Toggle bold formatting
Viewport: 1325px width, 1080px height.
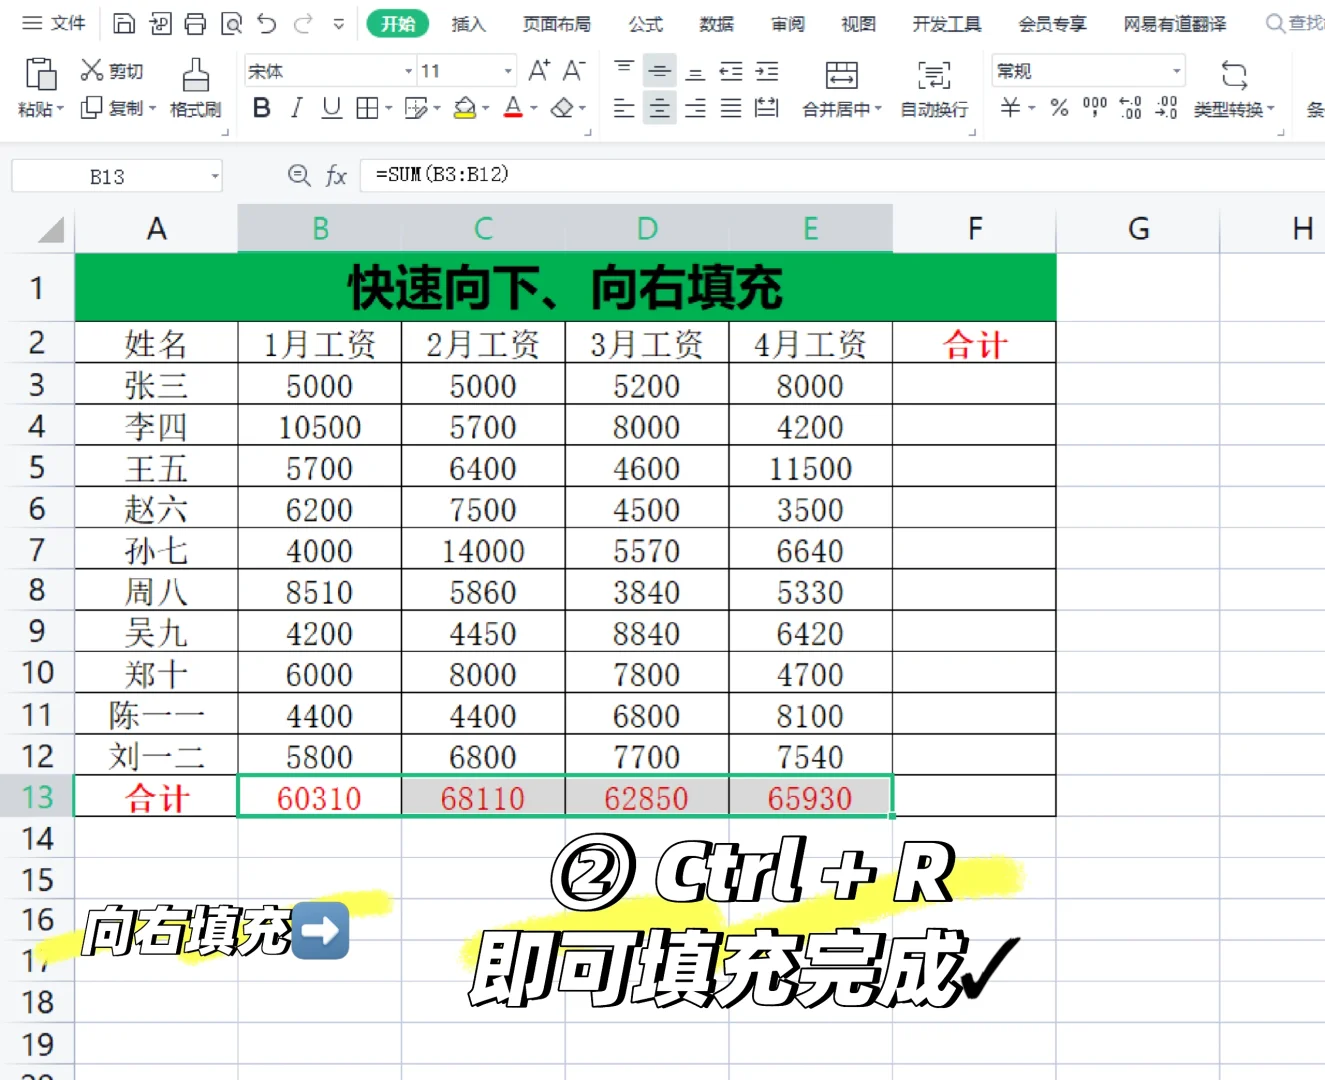pyautogui.click(x=261, y=108)
